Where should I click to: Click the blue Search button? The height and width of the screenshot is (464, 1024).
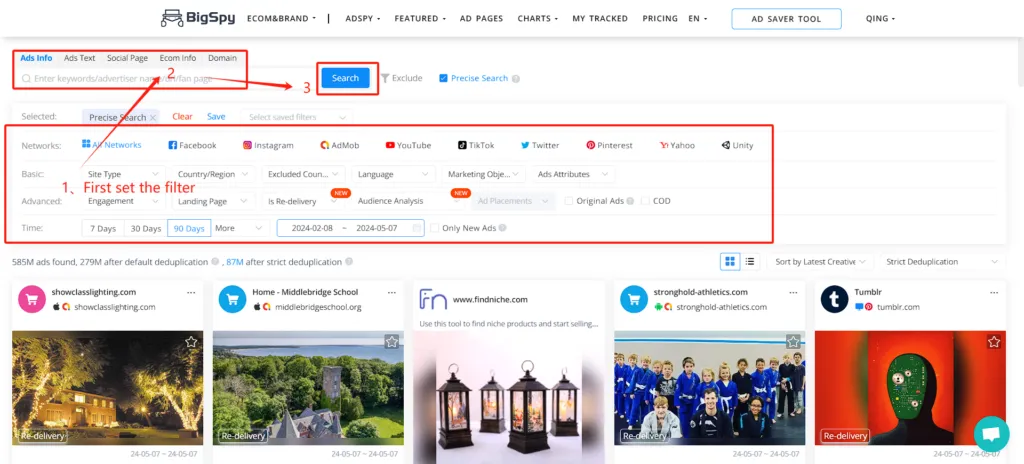point(345,78)
